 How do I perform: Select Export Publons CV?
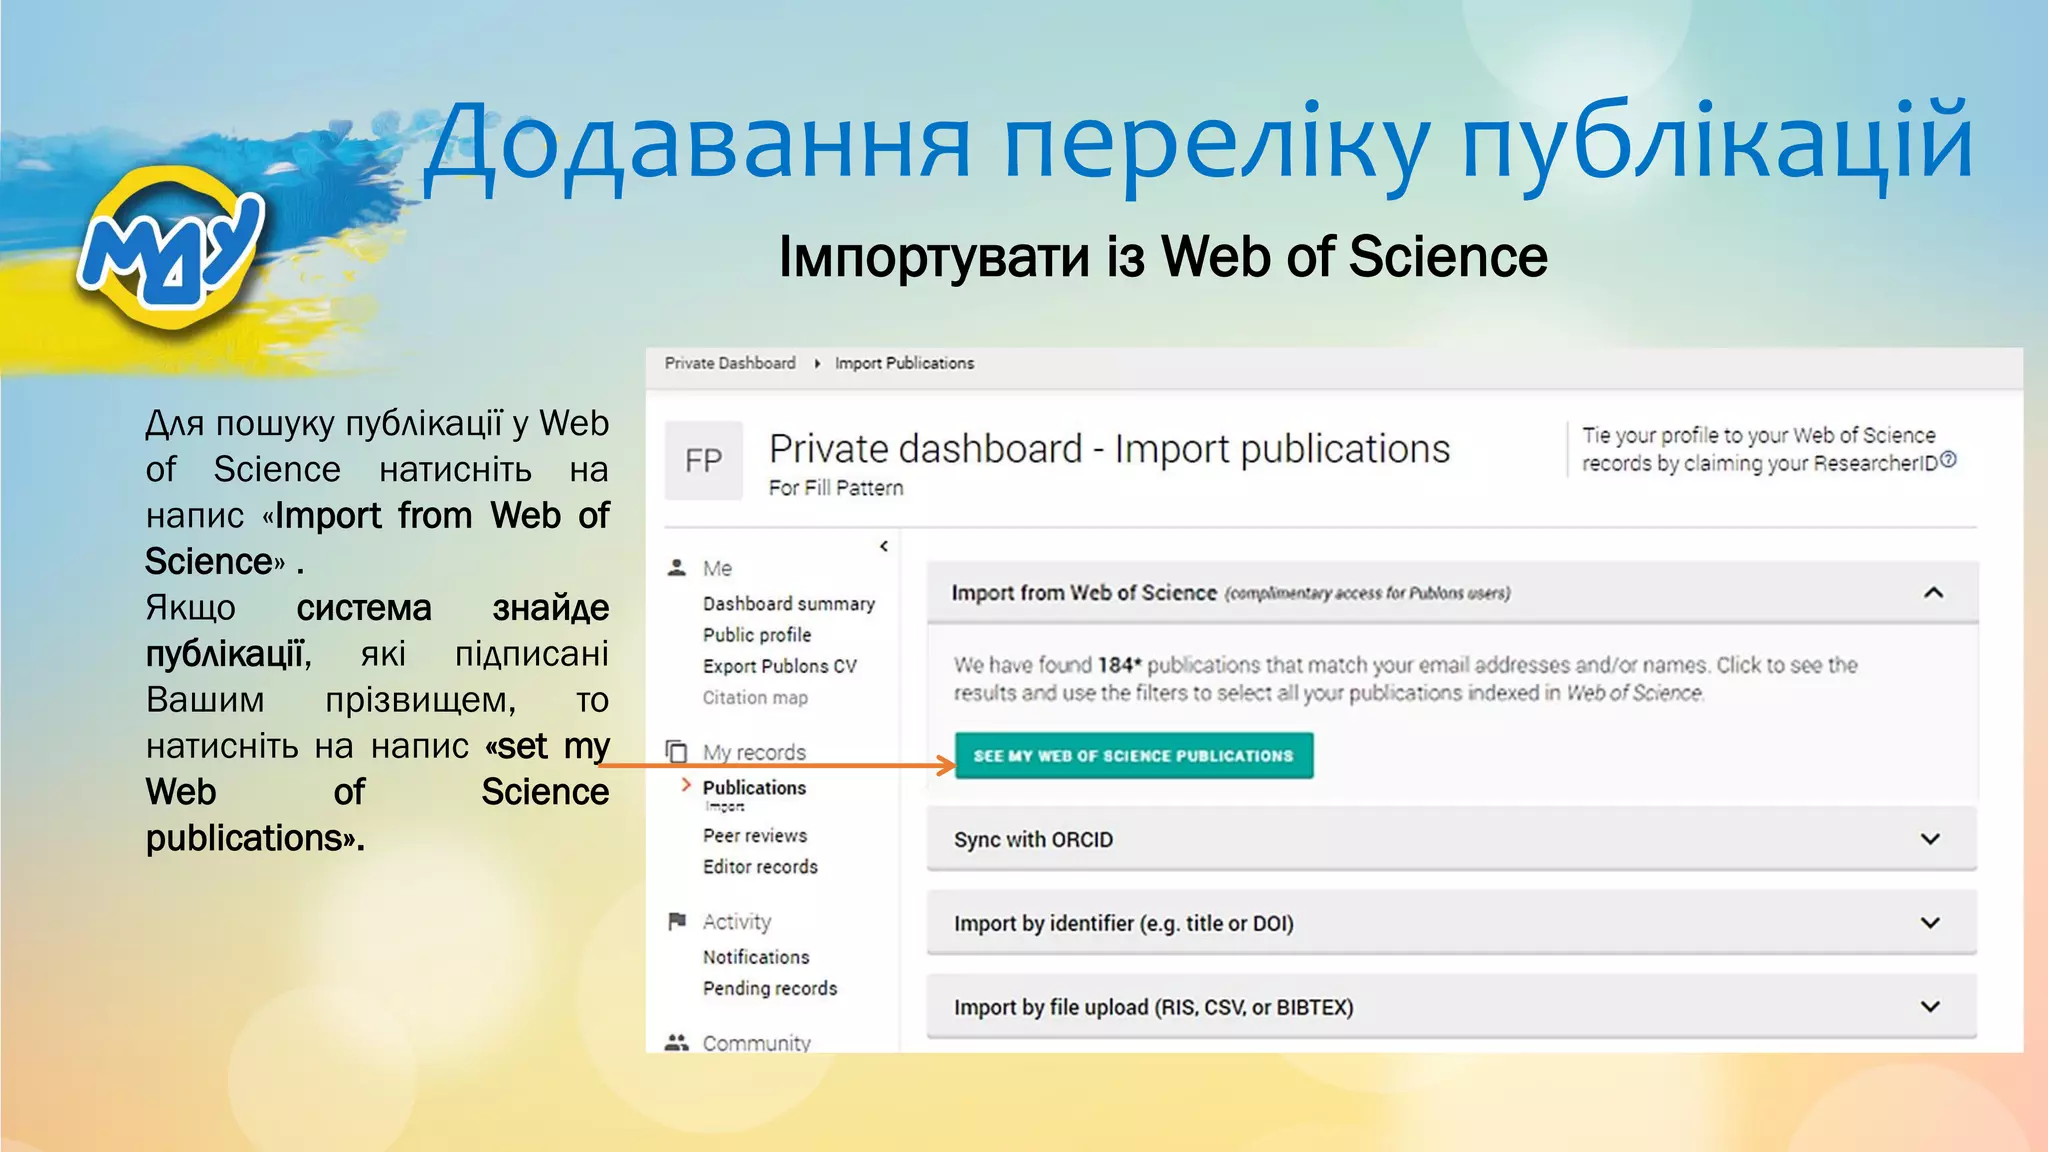pyautogui.click(x=780, y=666)
